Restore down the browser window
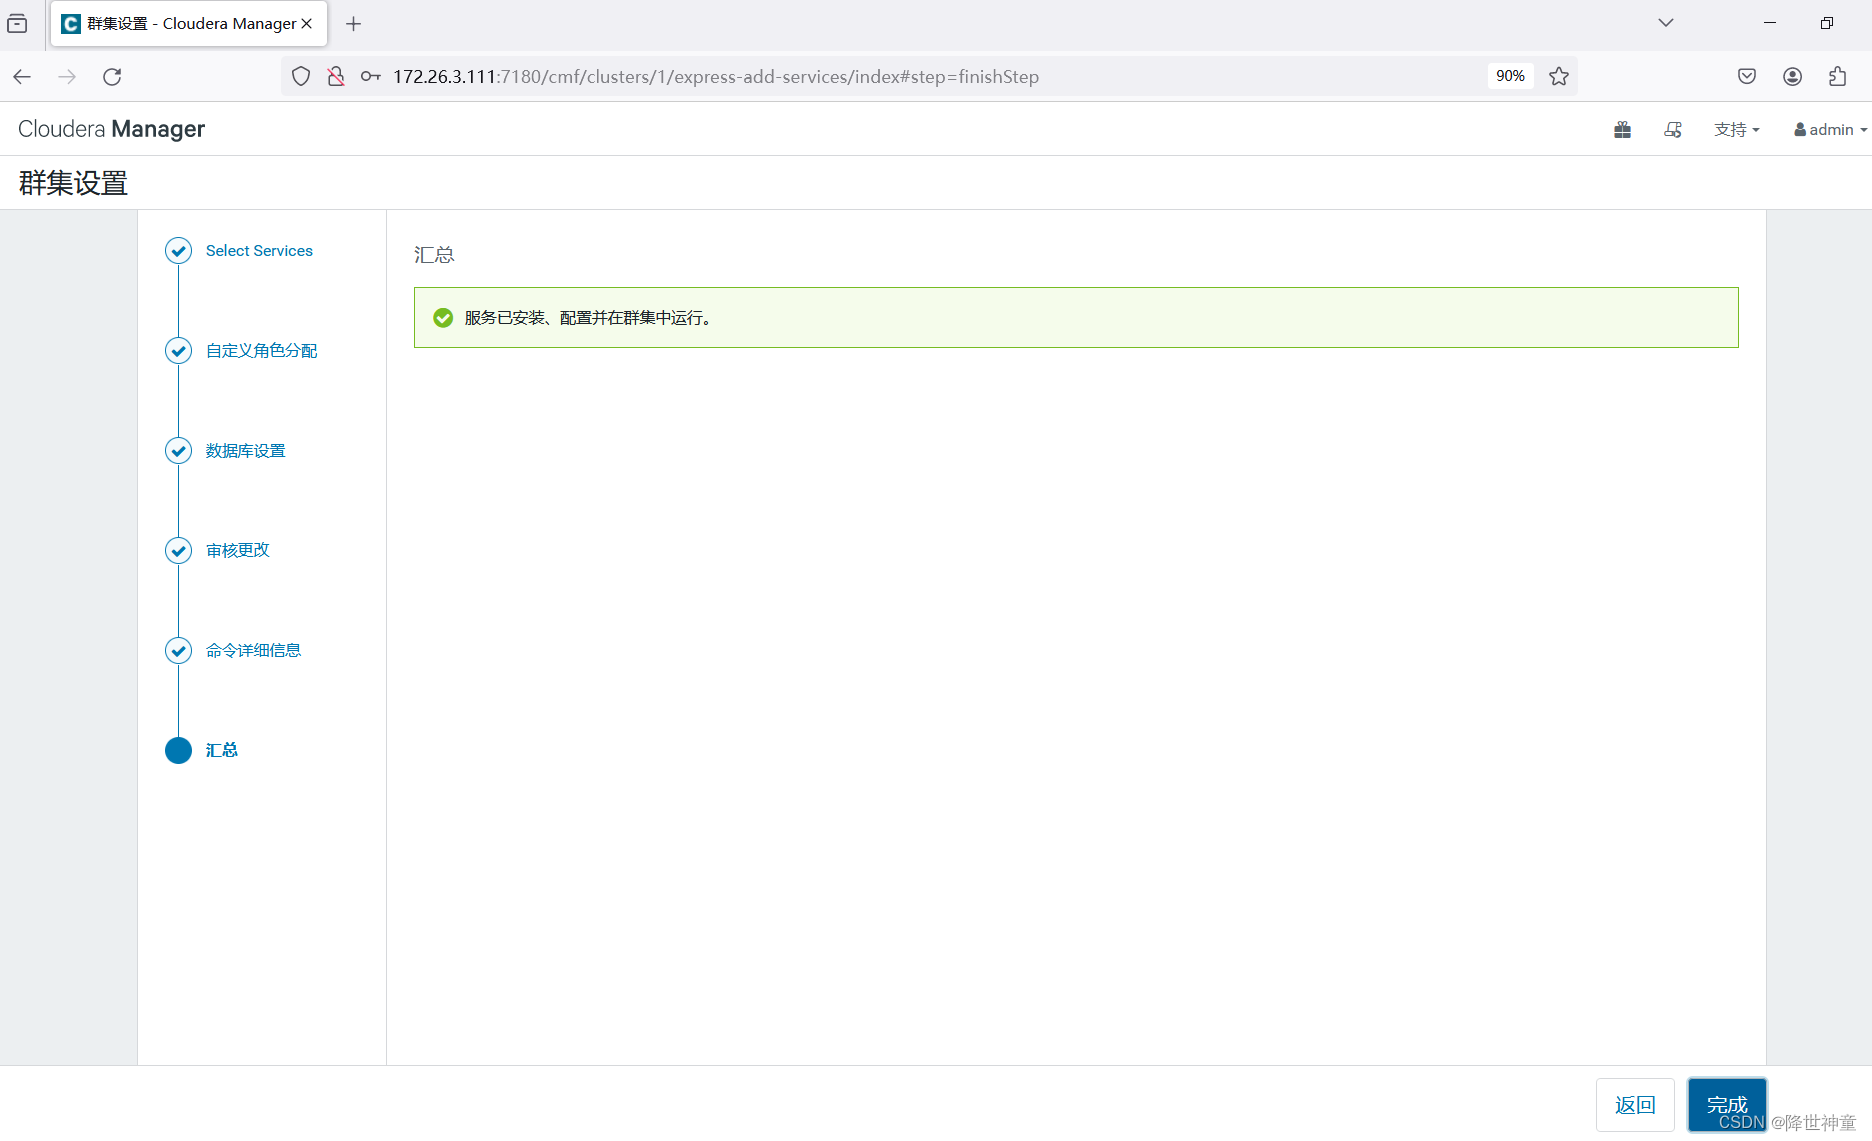The width and height of the screenshot is (1872, 1141). [x=1827, y=23]
